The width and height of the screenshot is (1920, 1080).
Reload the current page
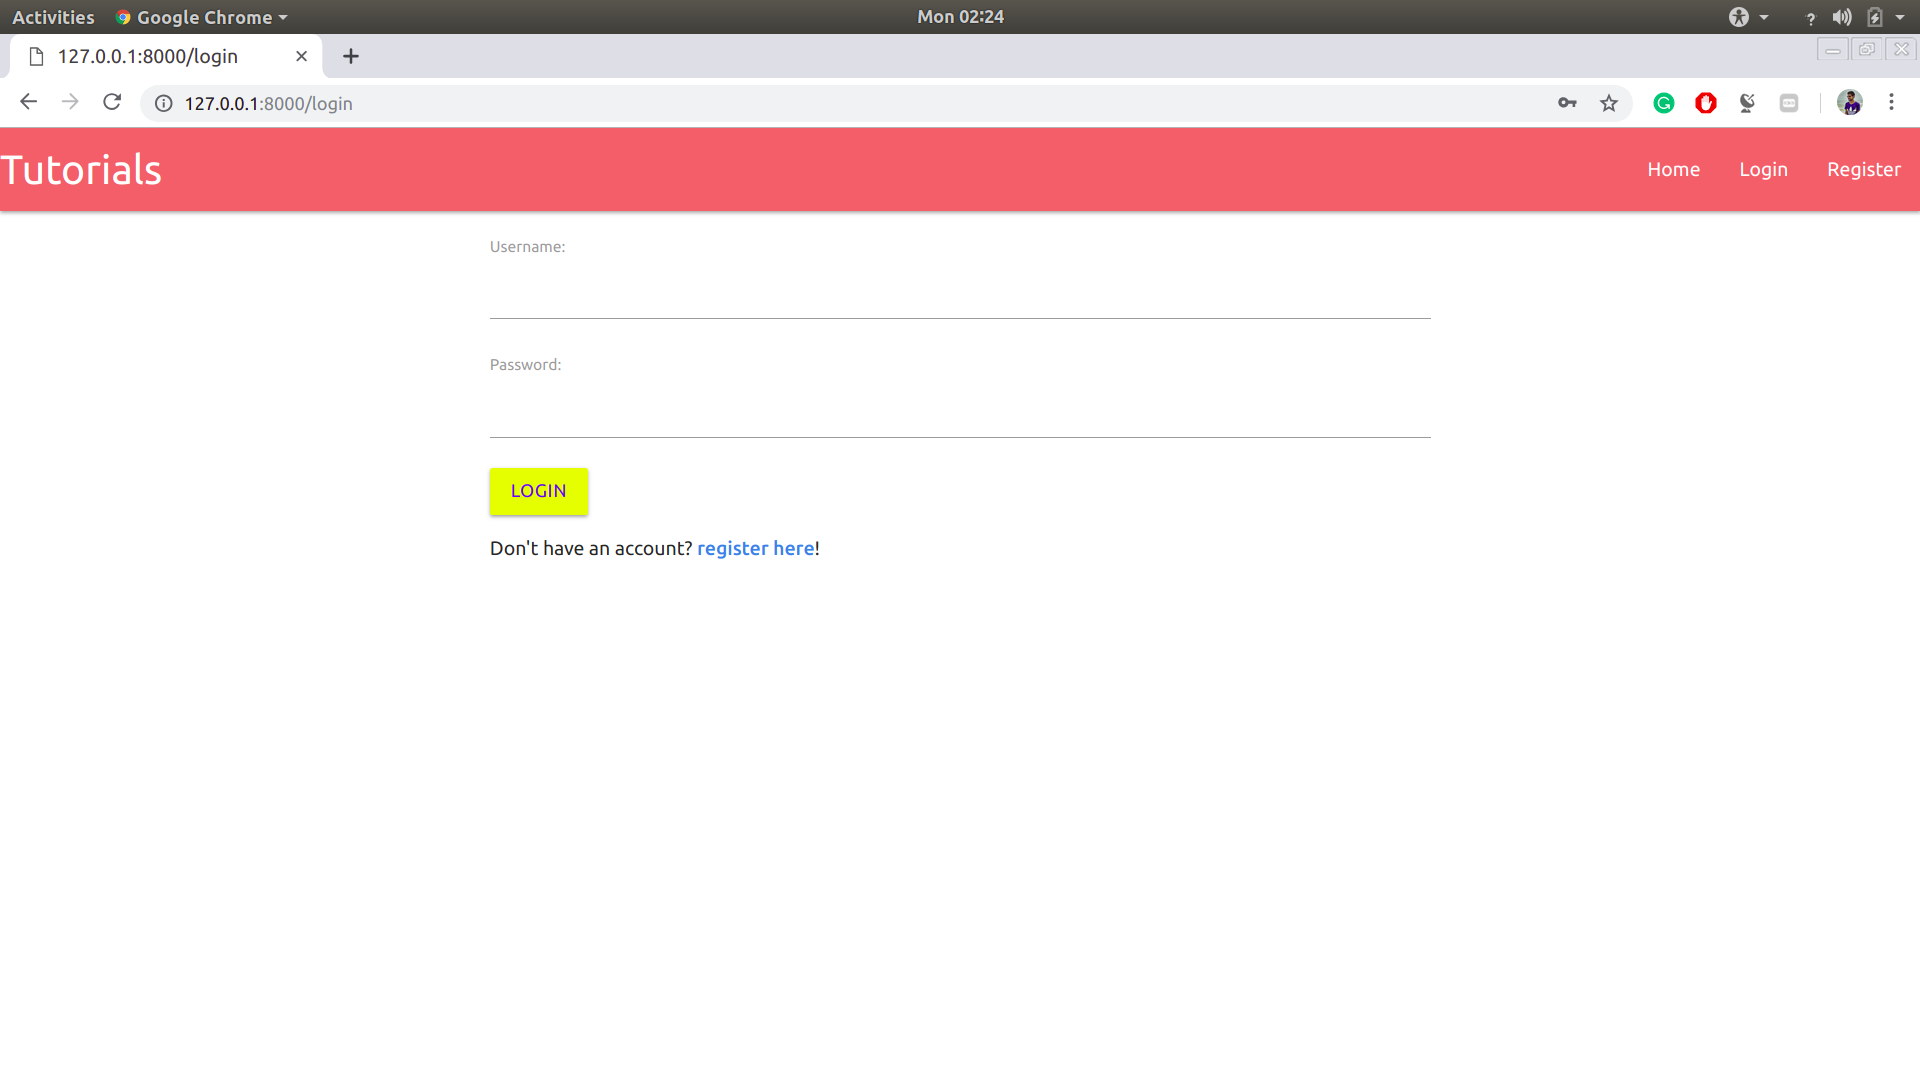[x=112, y=102]
